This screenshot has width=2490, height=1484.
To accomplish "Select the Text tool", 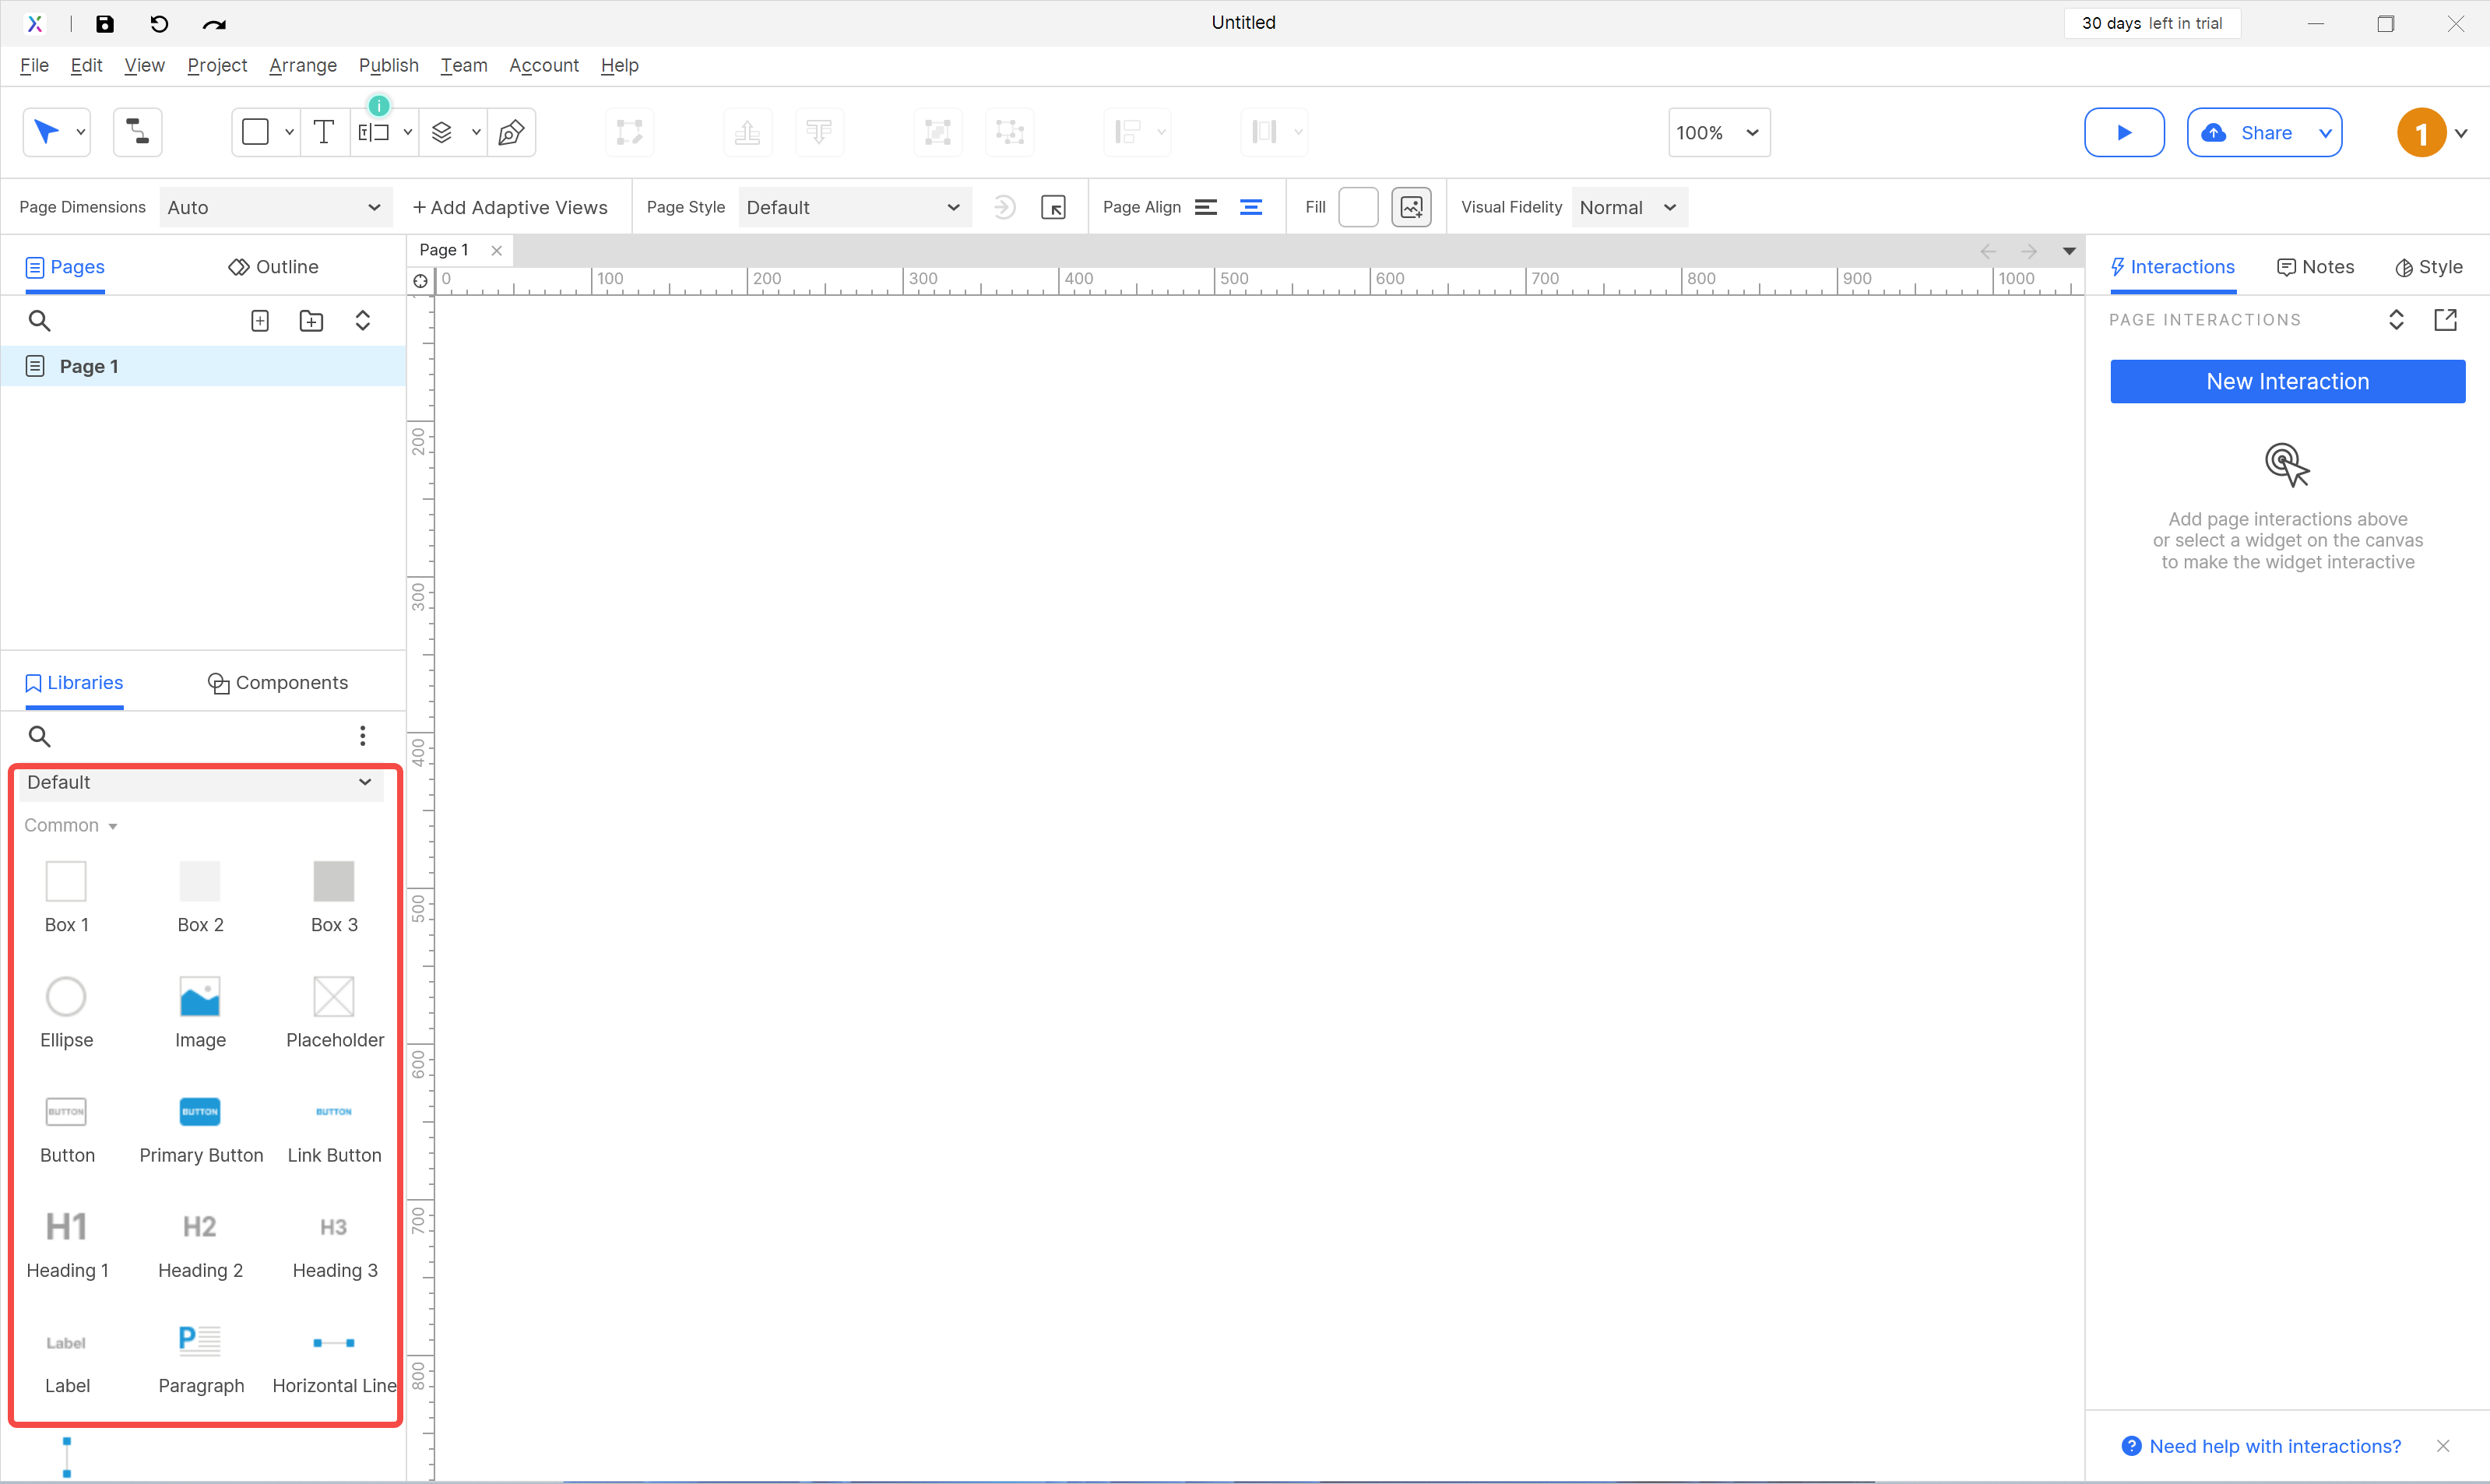I will [x=324, y=132].
